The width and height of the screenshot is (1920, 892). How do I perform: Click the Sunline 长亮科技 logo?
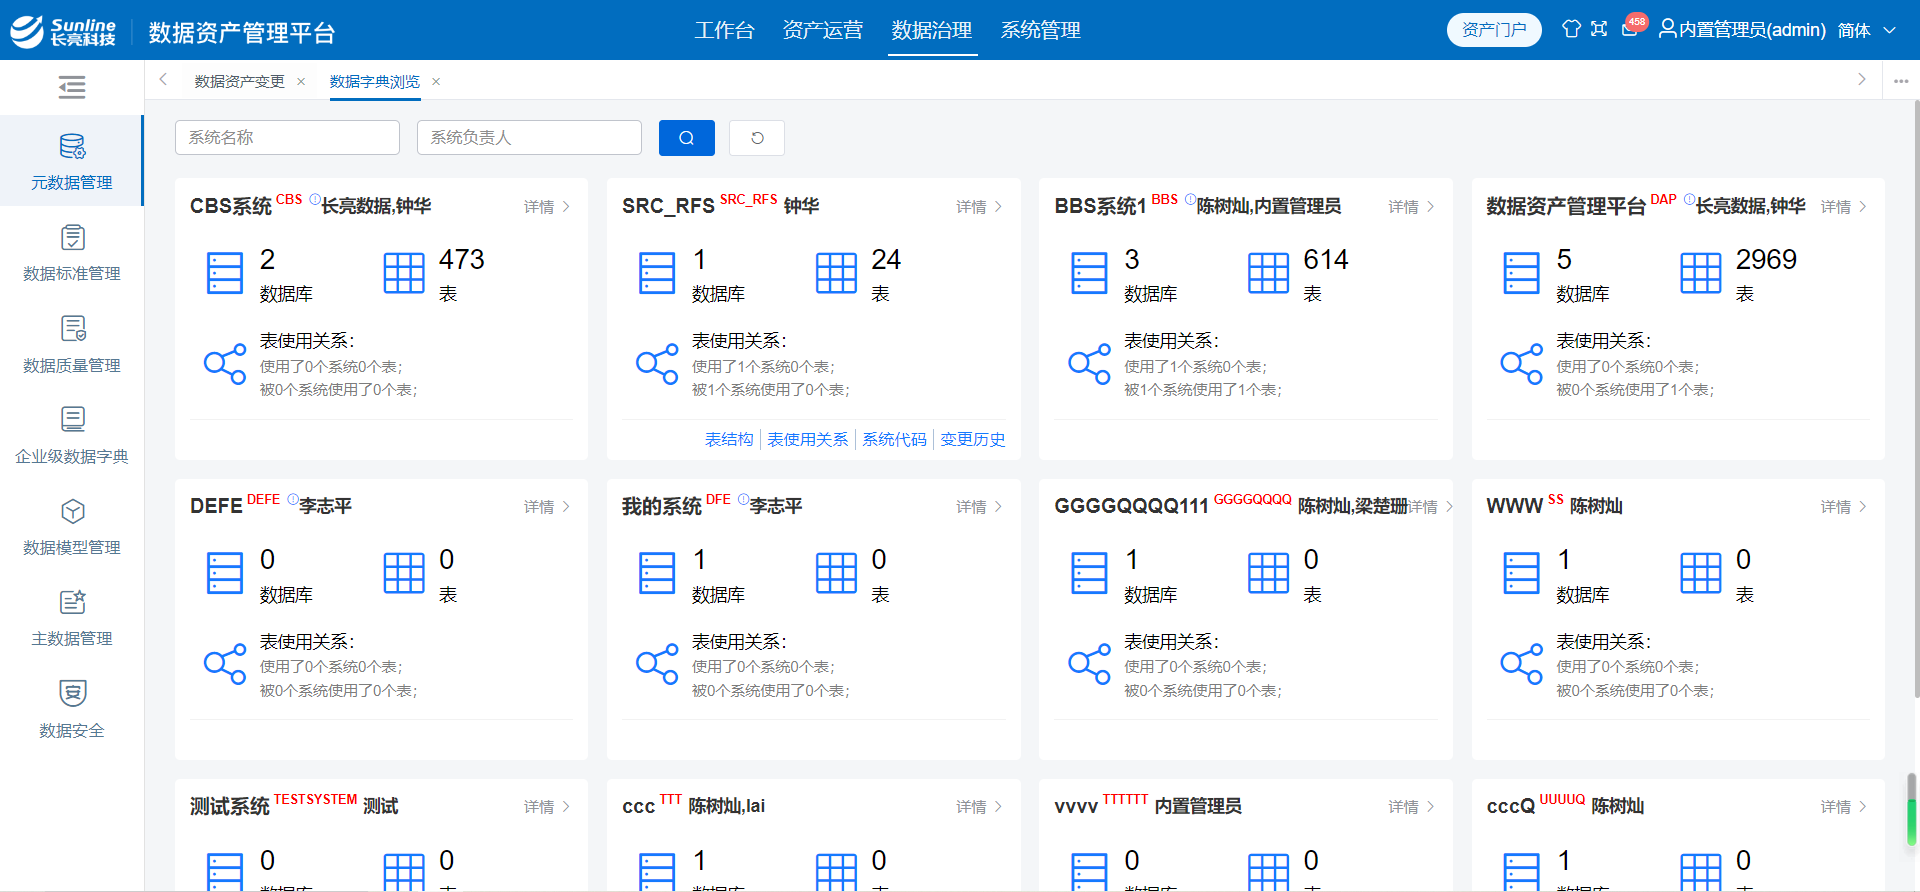click(x=63, y=31)
